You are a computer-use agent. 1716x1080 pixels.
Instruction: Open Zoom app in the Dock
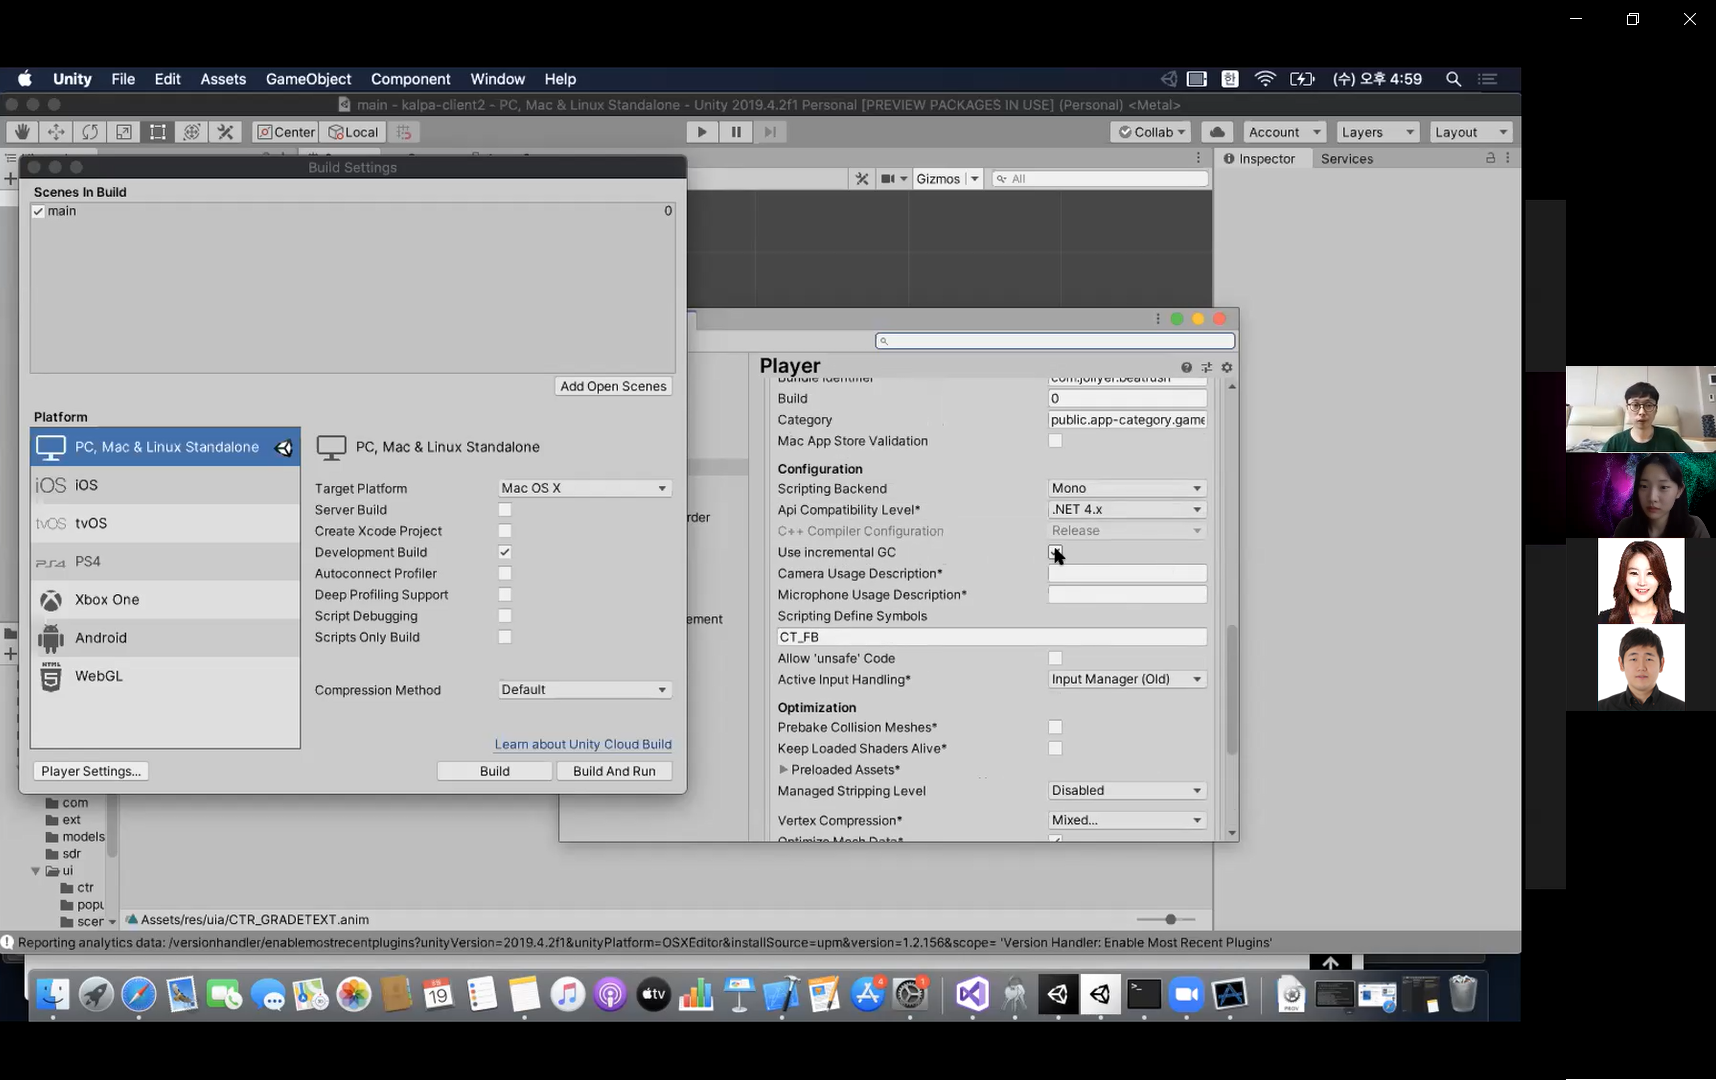coord(1186,994)
